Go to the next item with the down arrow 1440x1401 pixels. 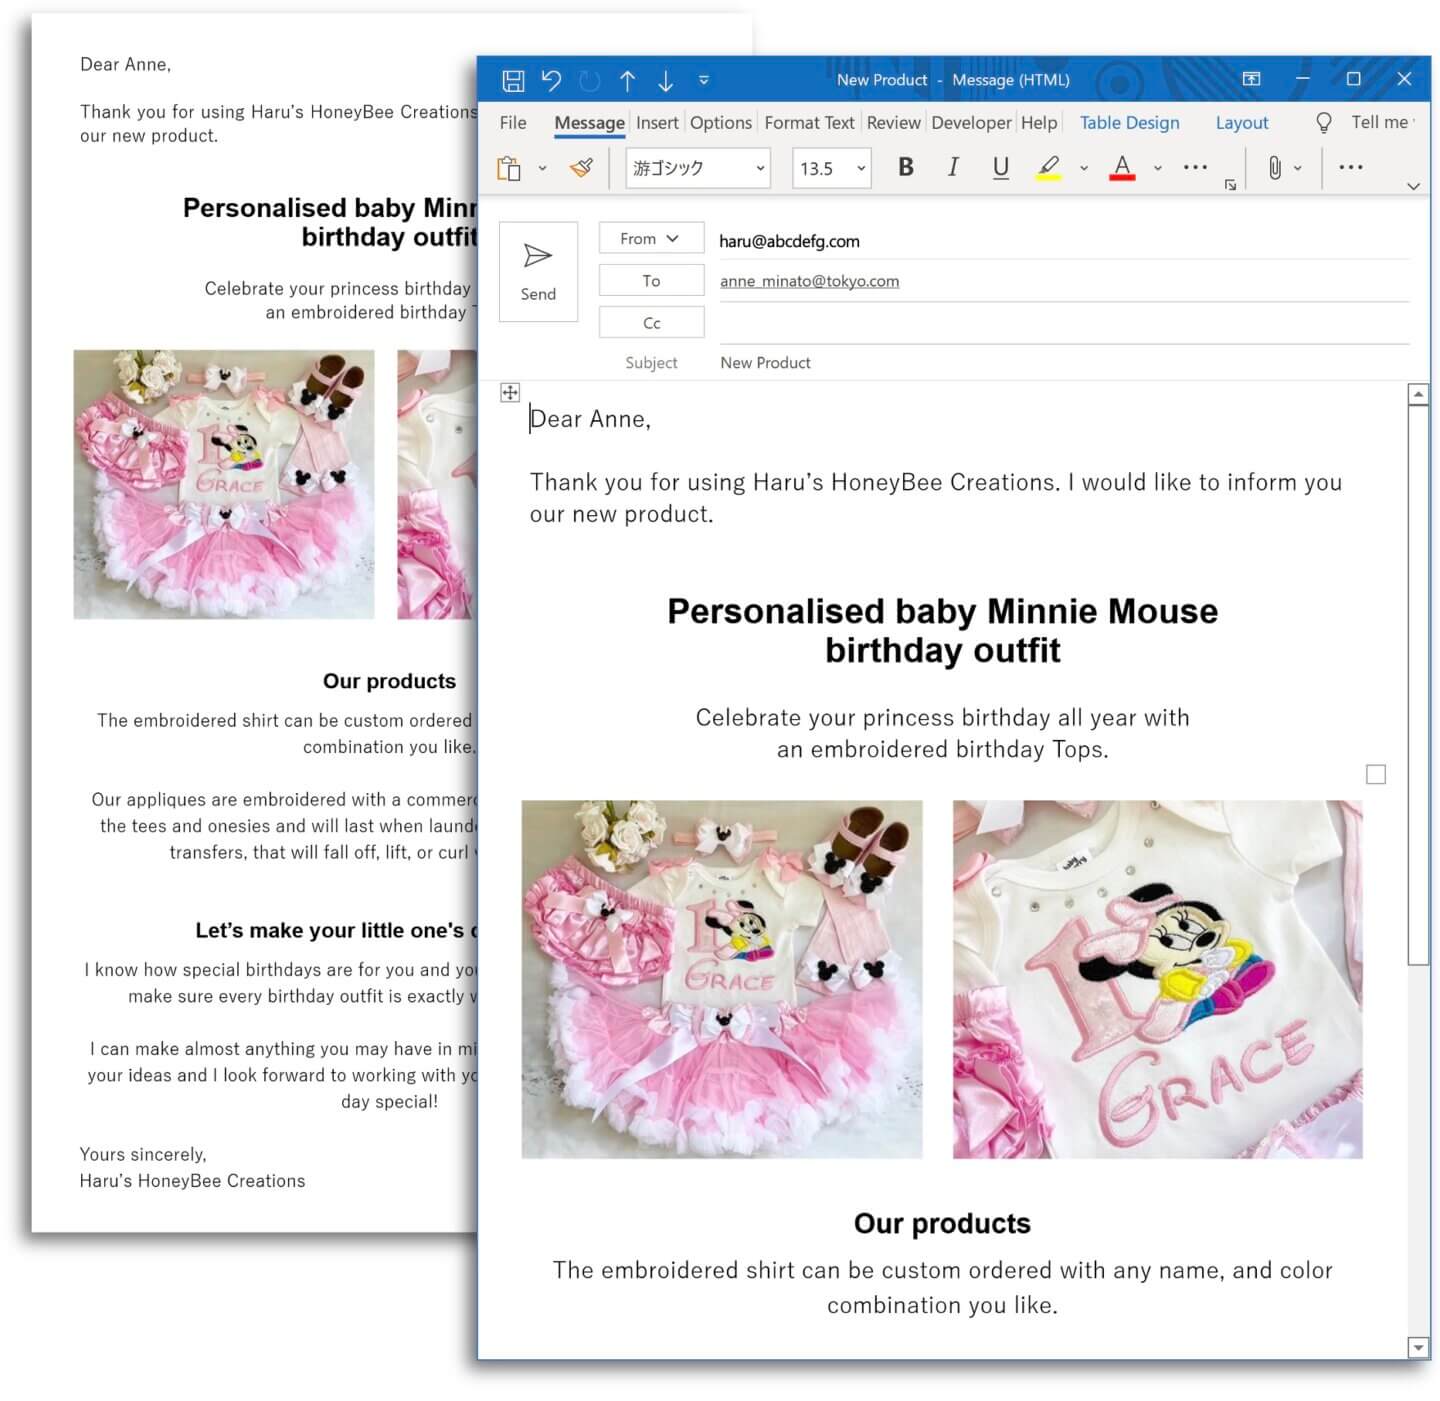coord(665,80)
